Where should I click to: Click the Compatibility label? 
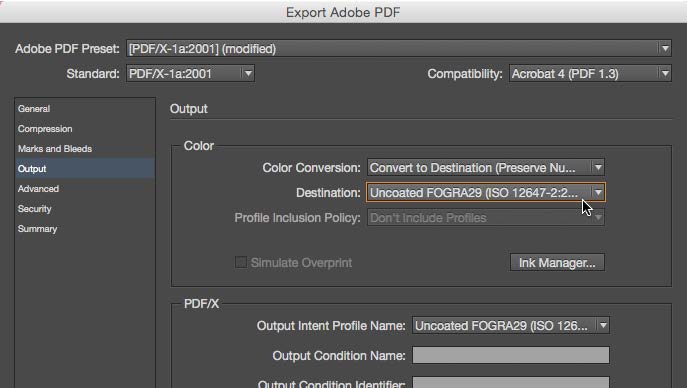(465, 74)
